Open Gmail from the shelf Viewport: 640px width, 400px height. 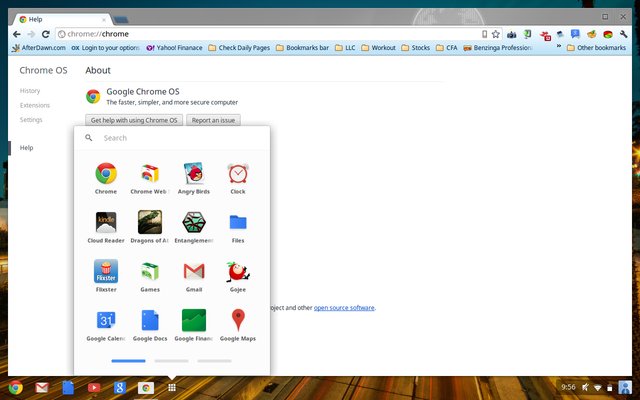pos(42,387)
